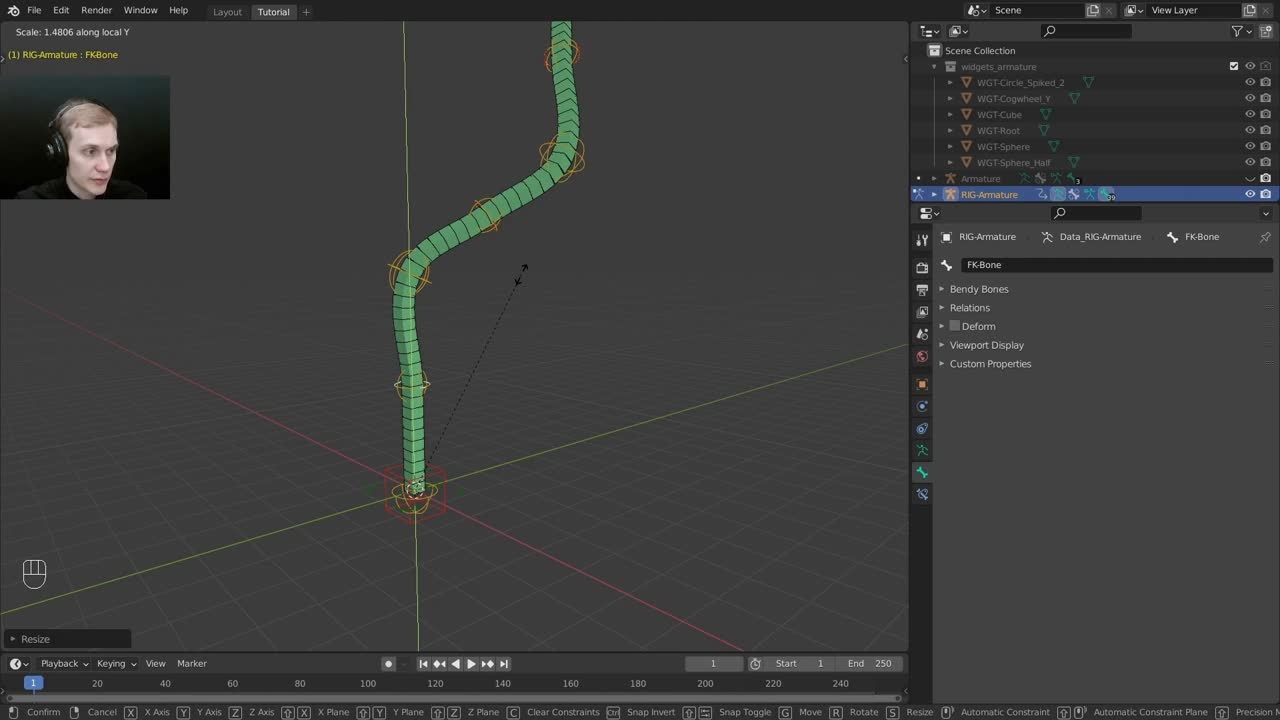The height and width of the screenshot is (720, 1280).
Task: Select the WGT-Root object in outliner
Action: click(x=998, y=131)
